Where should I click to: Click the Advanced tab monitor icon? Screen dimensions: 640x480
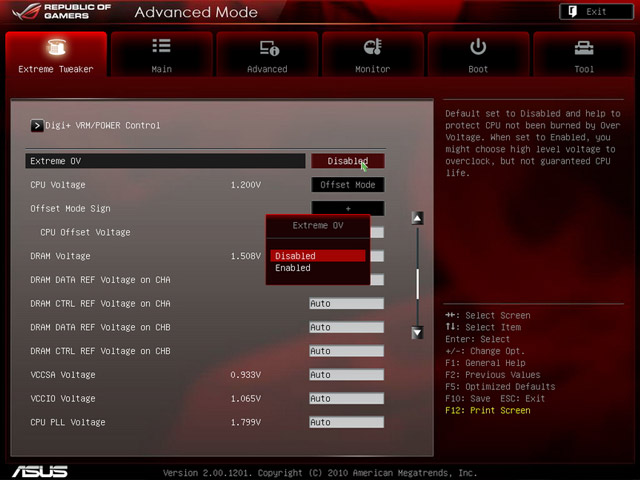[x=269, y=48]
